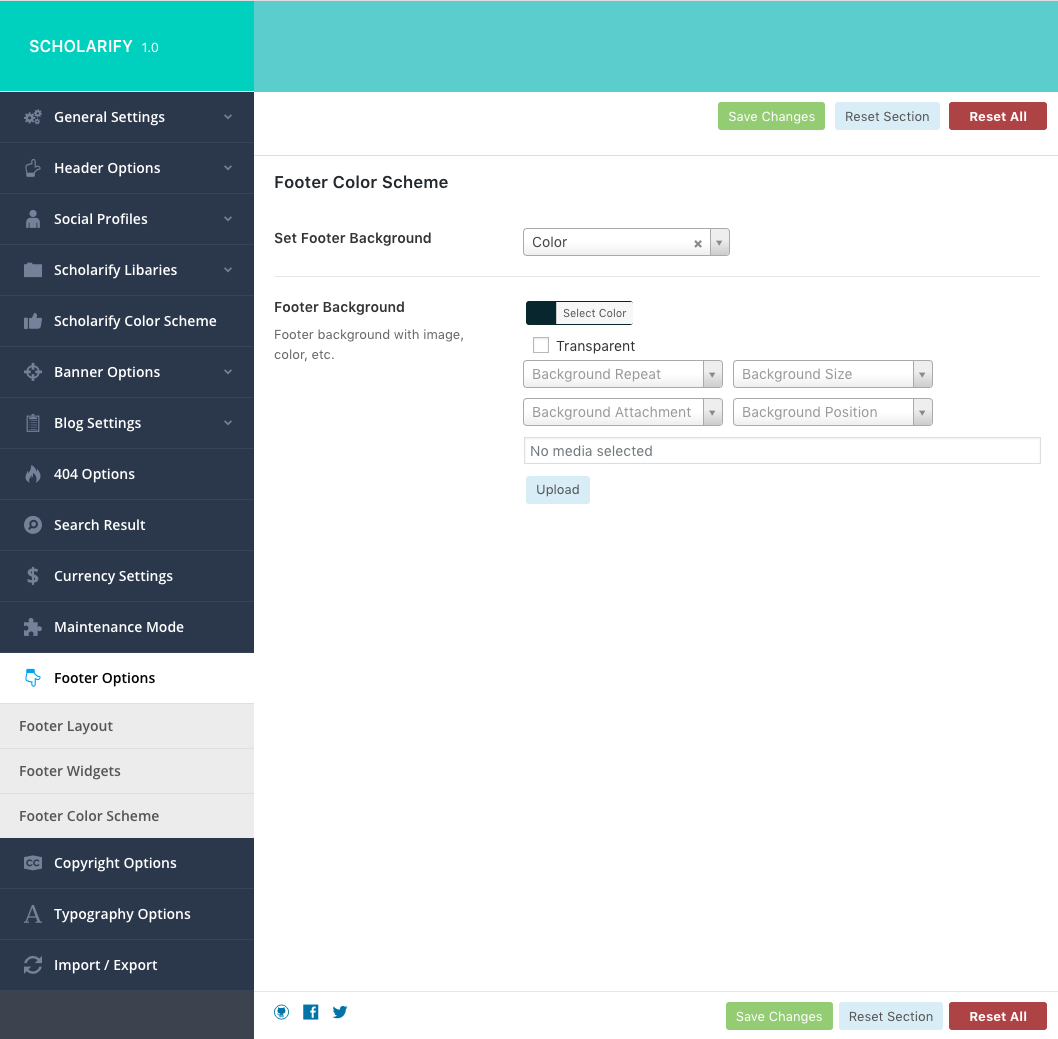Screen dimensions: 1058x1039
Task: Click the flame icon for 404 Options
Action: coord(33,474)
